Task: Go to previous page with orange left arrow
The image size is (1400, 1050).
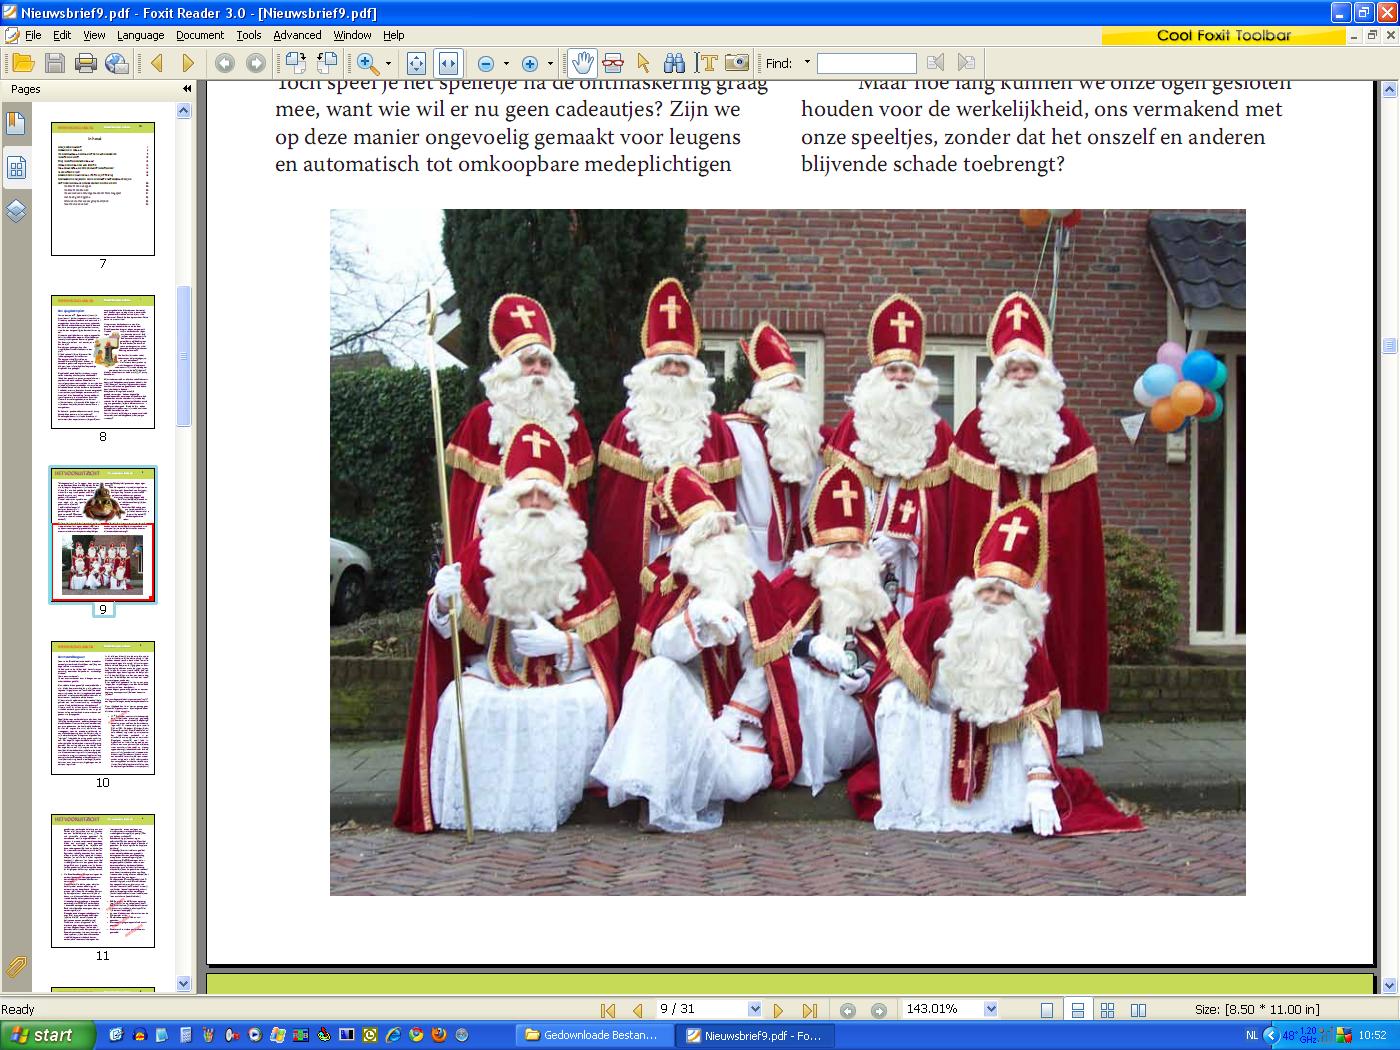Action: [157, 63]
